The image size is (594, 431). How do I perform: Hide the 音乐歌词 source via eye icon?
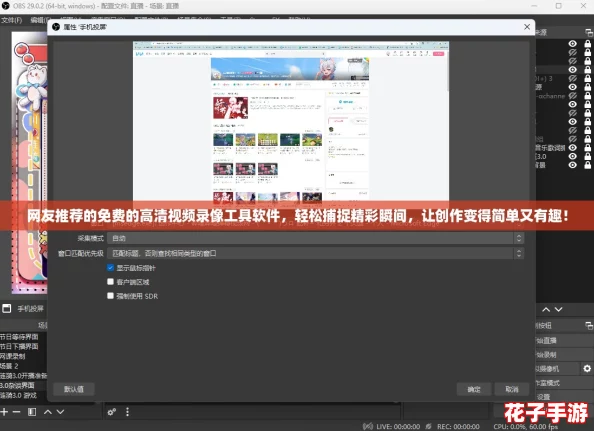[572, 148]
